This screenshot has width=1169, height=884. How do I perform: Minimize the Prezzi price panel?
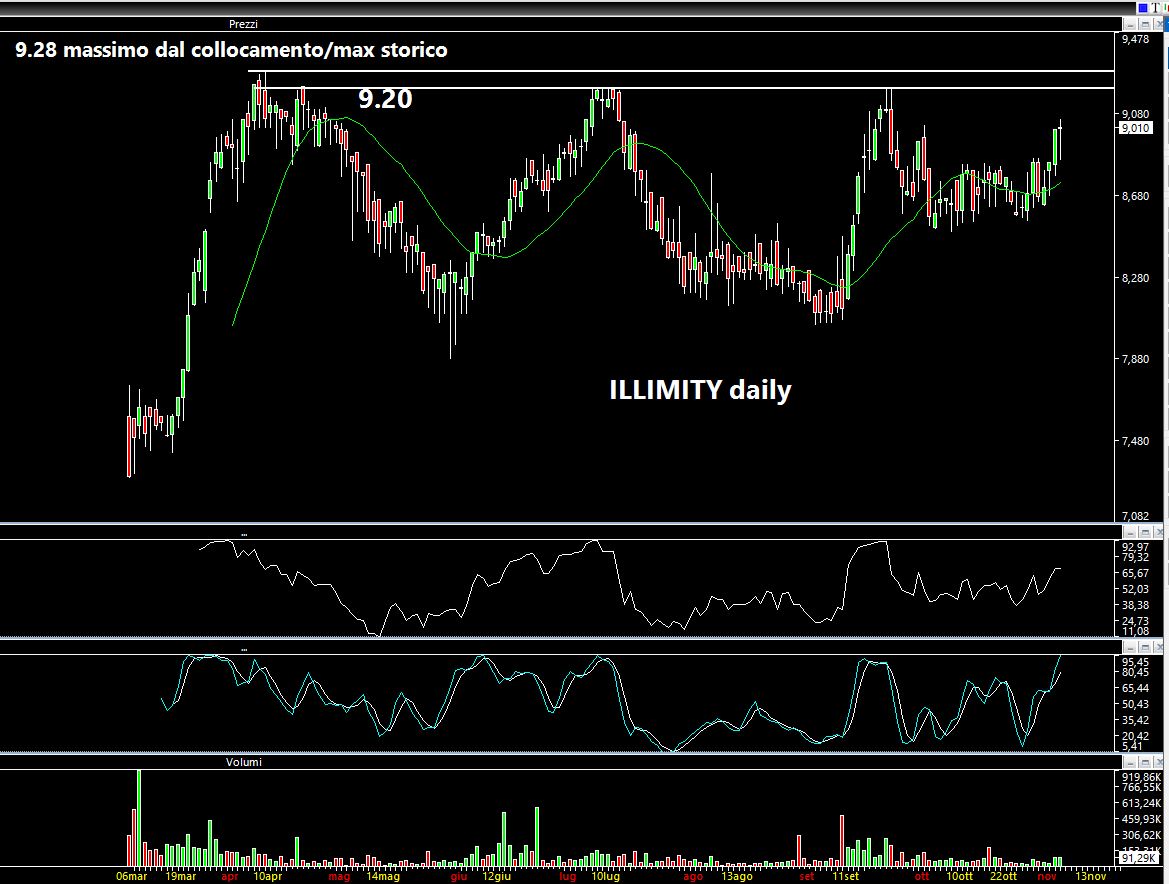1132,24
